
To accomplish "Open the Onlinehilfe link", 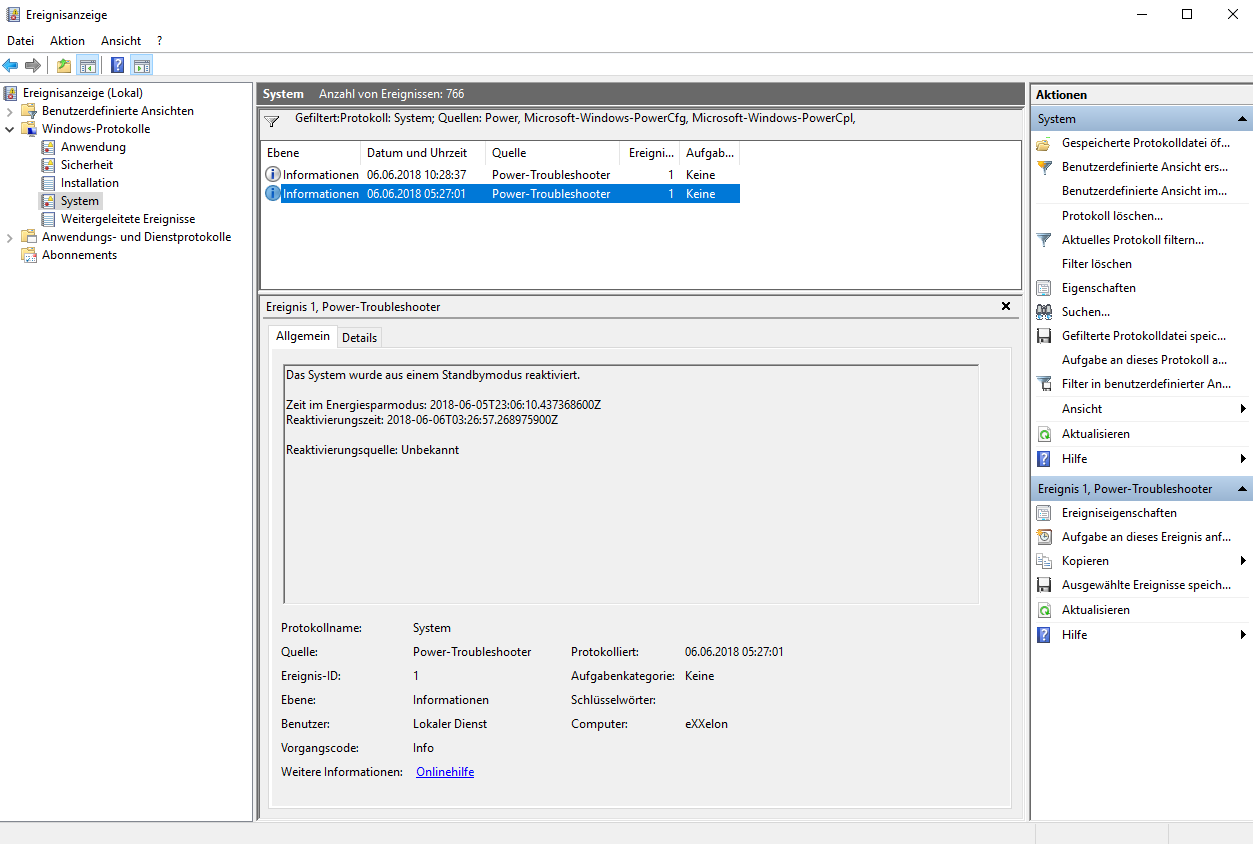I will point(445,772).
